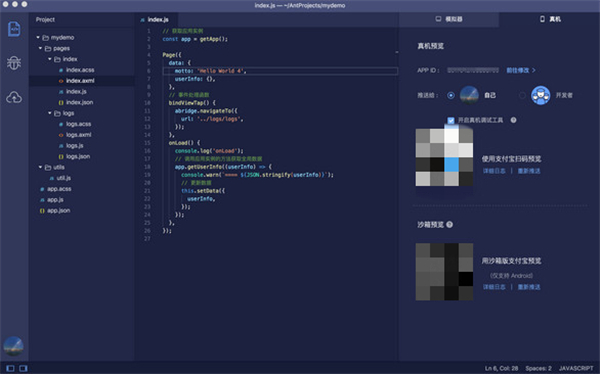Click 重新推送 under Alipay scan preview
600x374 pixels.
pos(529,171)
